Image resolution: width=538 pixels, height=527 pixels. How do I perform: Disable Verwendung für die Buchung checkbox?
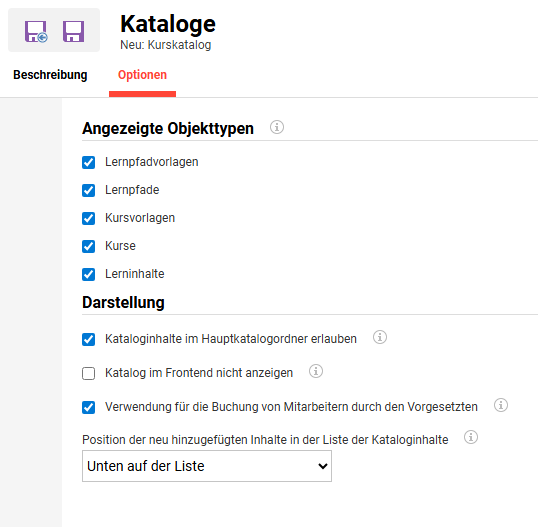89,408
